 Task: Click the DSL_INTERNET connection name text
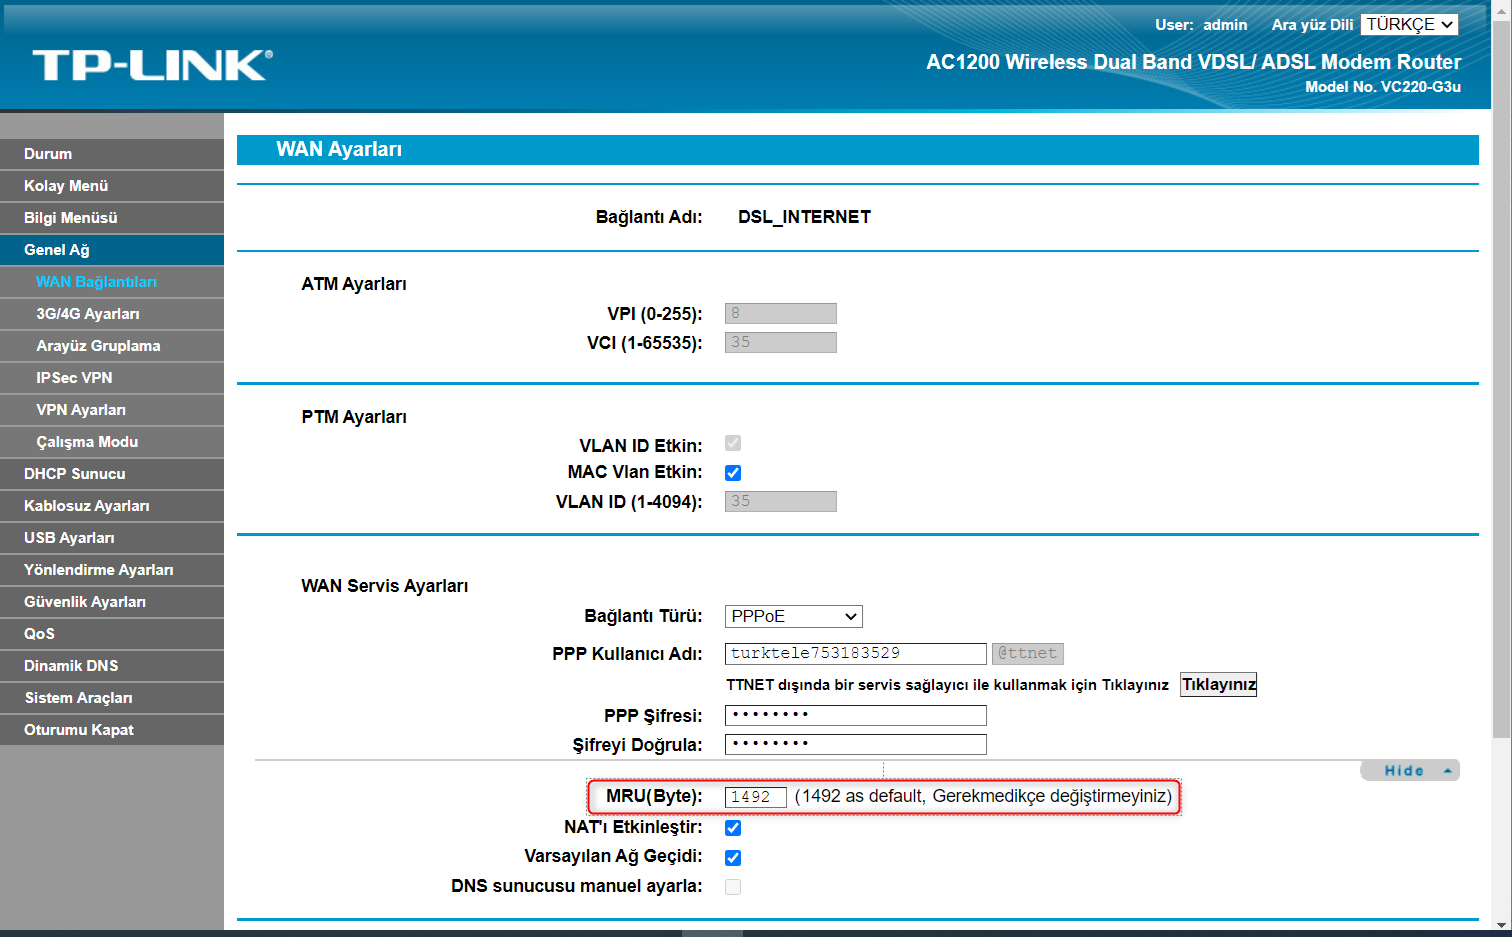point(804,217)
